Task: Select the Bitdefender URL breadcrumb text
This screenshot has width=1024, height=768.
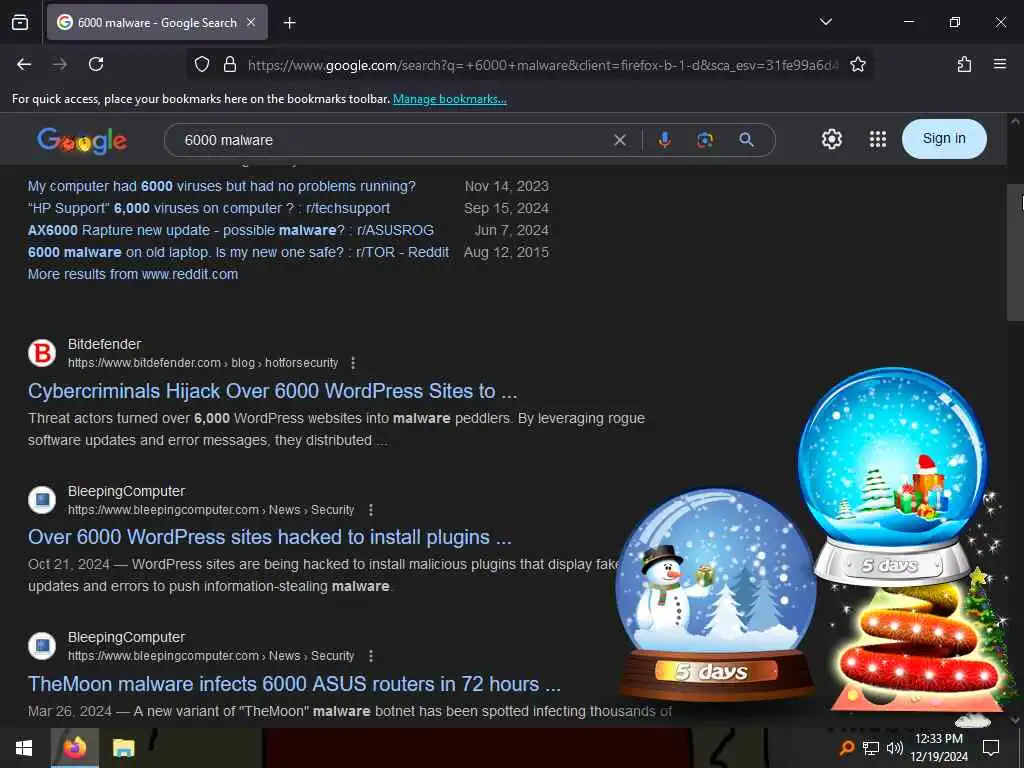Action: pos(203,362)
